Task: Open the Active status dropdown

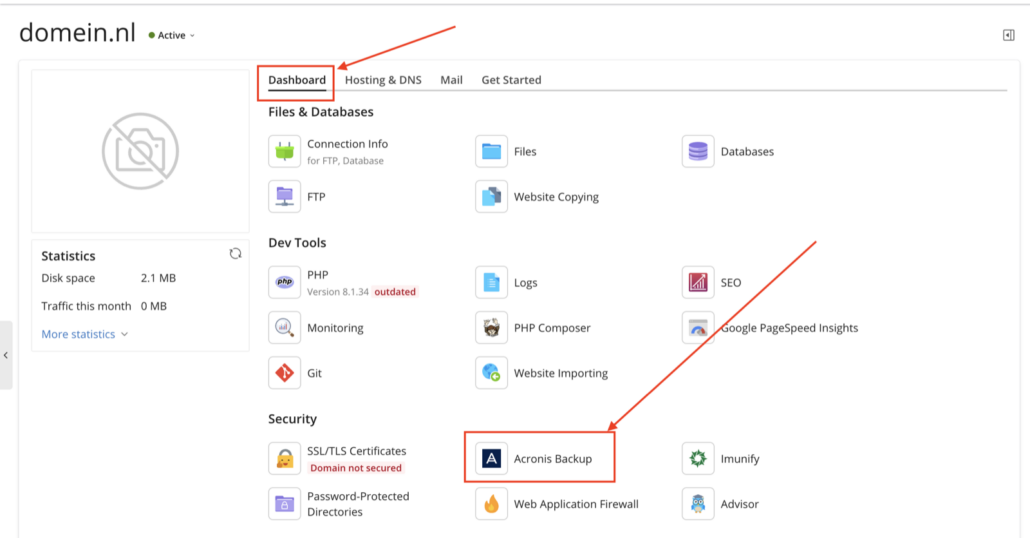Action: [171, 35]
